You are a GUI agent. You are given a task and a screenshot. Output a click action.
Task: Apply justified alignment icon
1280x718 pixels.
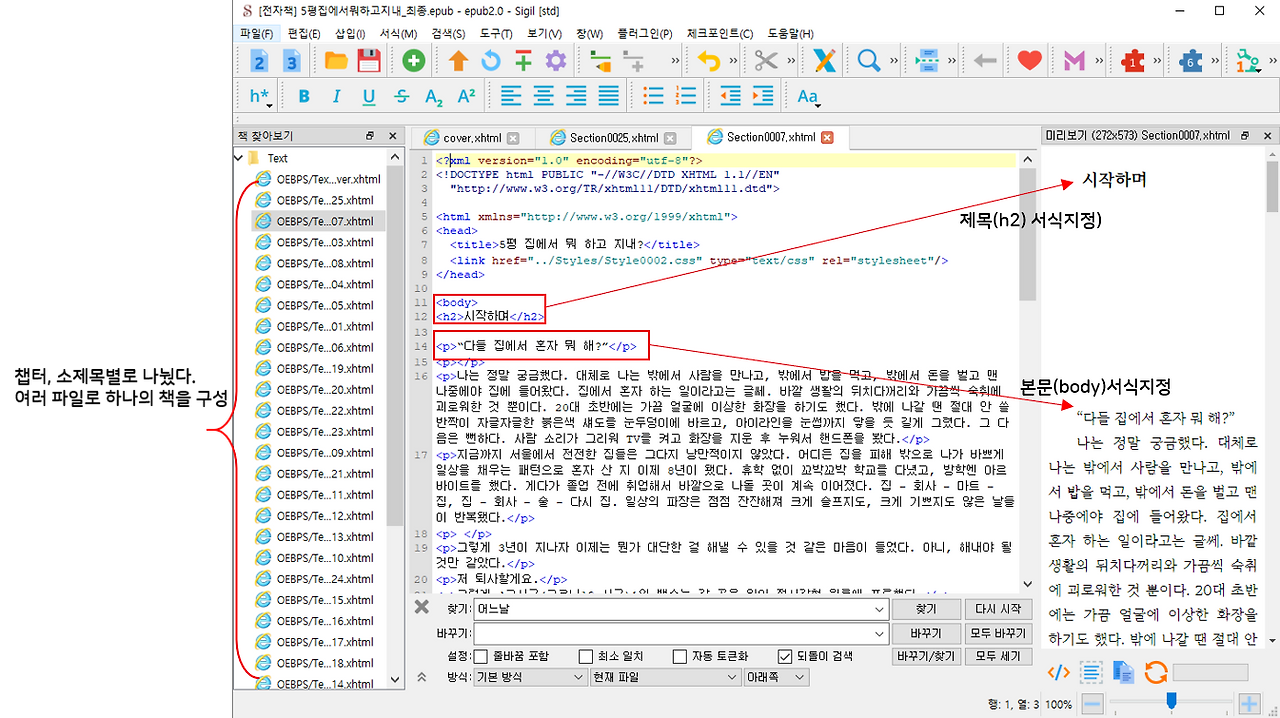click(x=608, y=95)
